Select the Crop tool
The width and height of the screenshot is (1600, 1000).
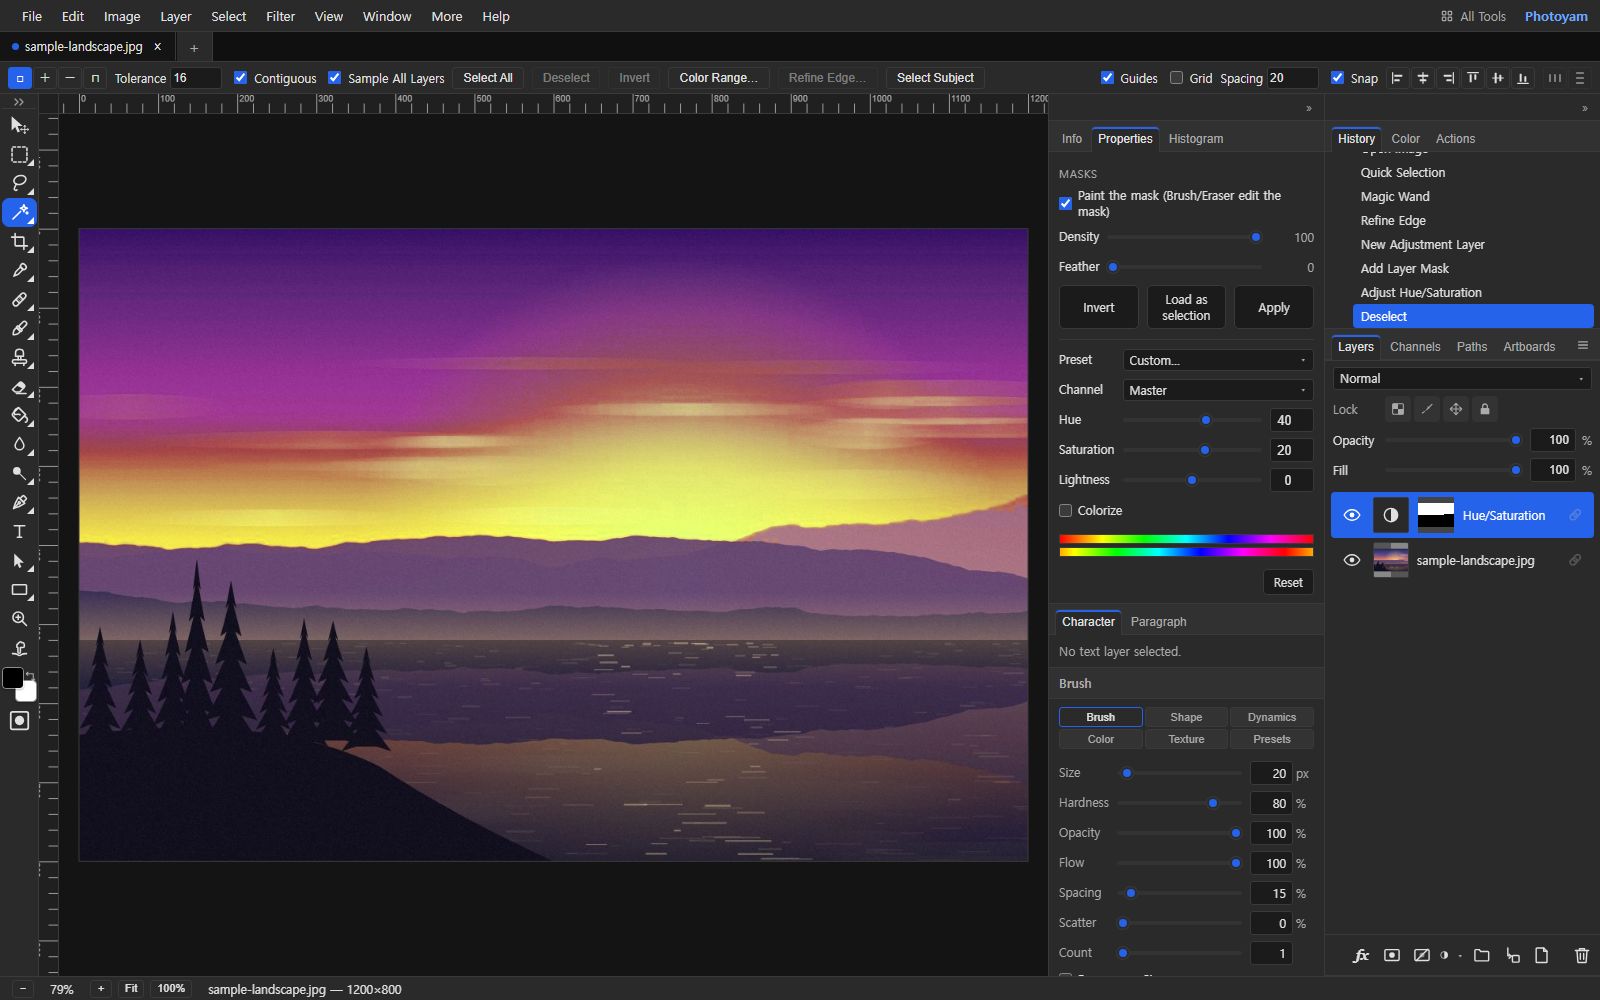point(19,241)
